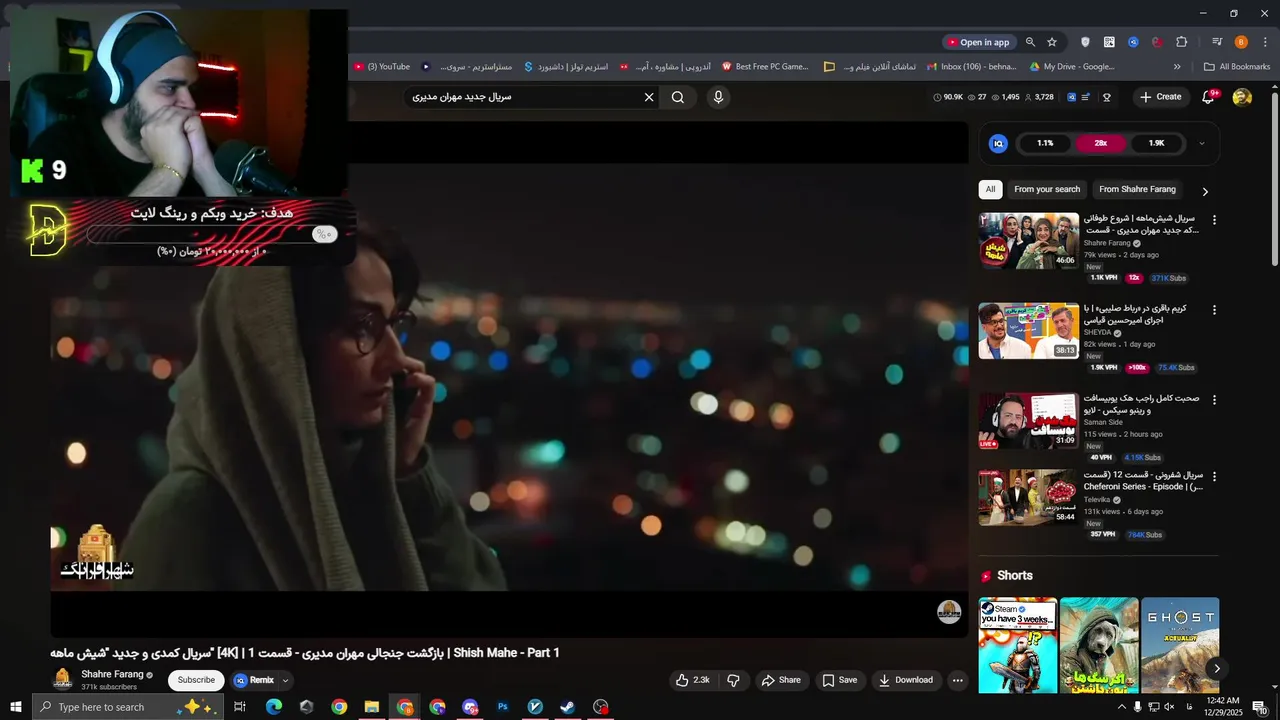This screenshot has height=720, width=1280.
Task: Expand the Remix dropdown arrow
Action: [285, 680]
